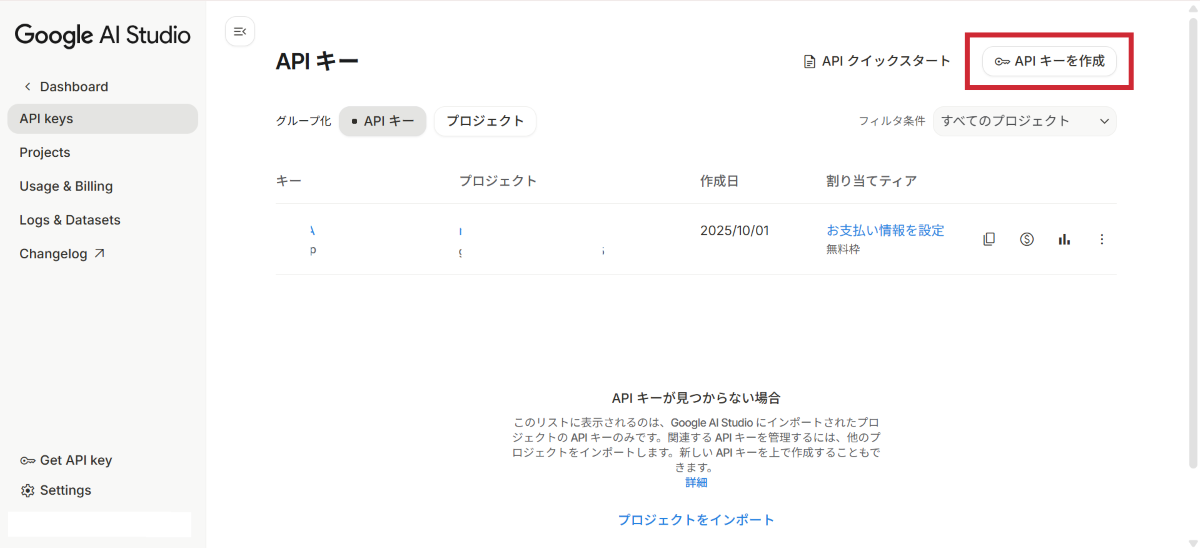Click the gear icon for Settings
This screenshot has width=1200, height=548.
(28, 491)
